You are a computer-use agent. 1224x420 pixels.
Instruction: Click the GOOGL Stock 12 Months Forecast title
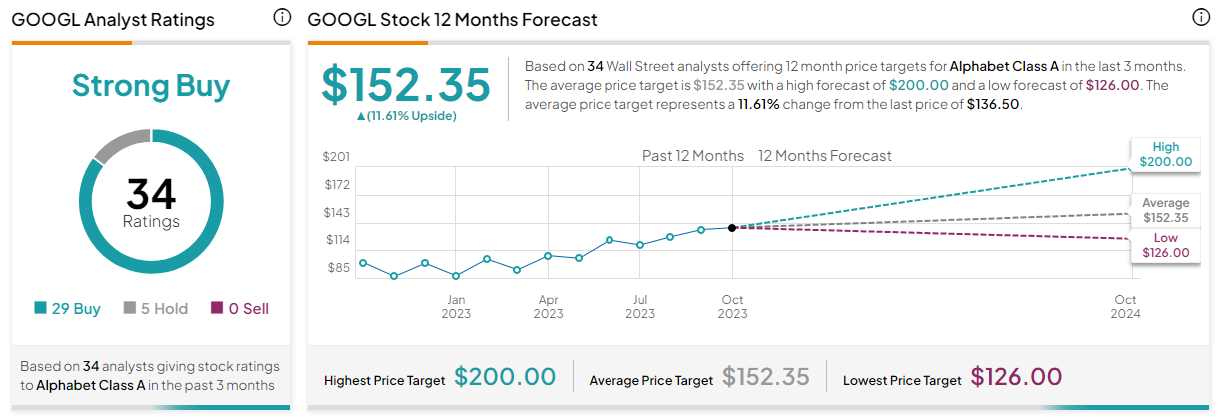[x=453, y=19]
